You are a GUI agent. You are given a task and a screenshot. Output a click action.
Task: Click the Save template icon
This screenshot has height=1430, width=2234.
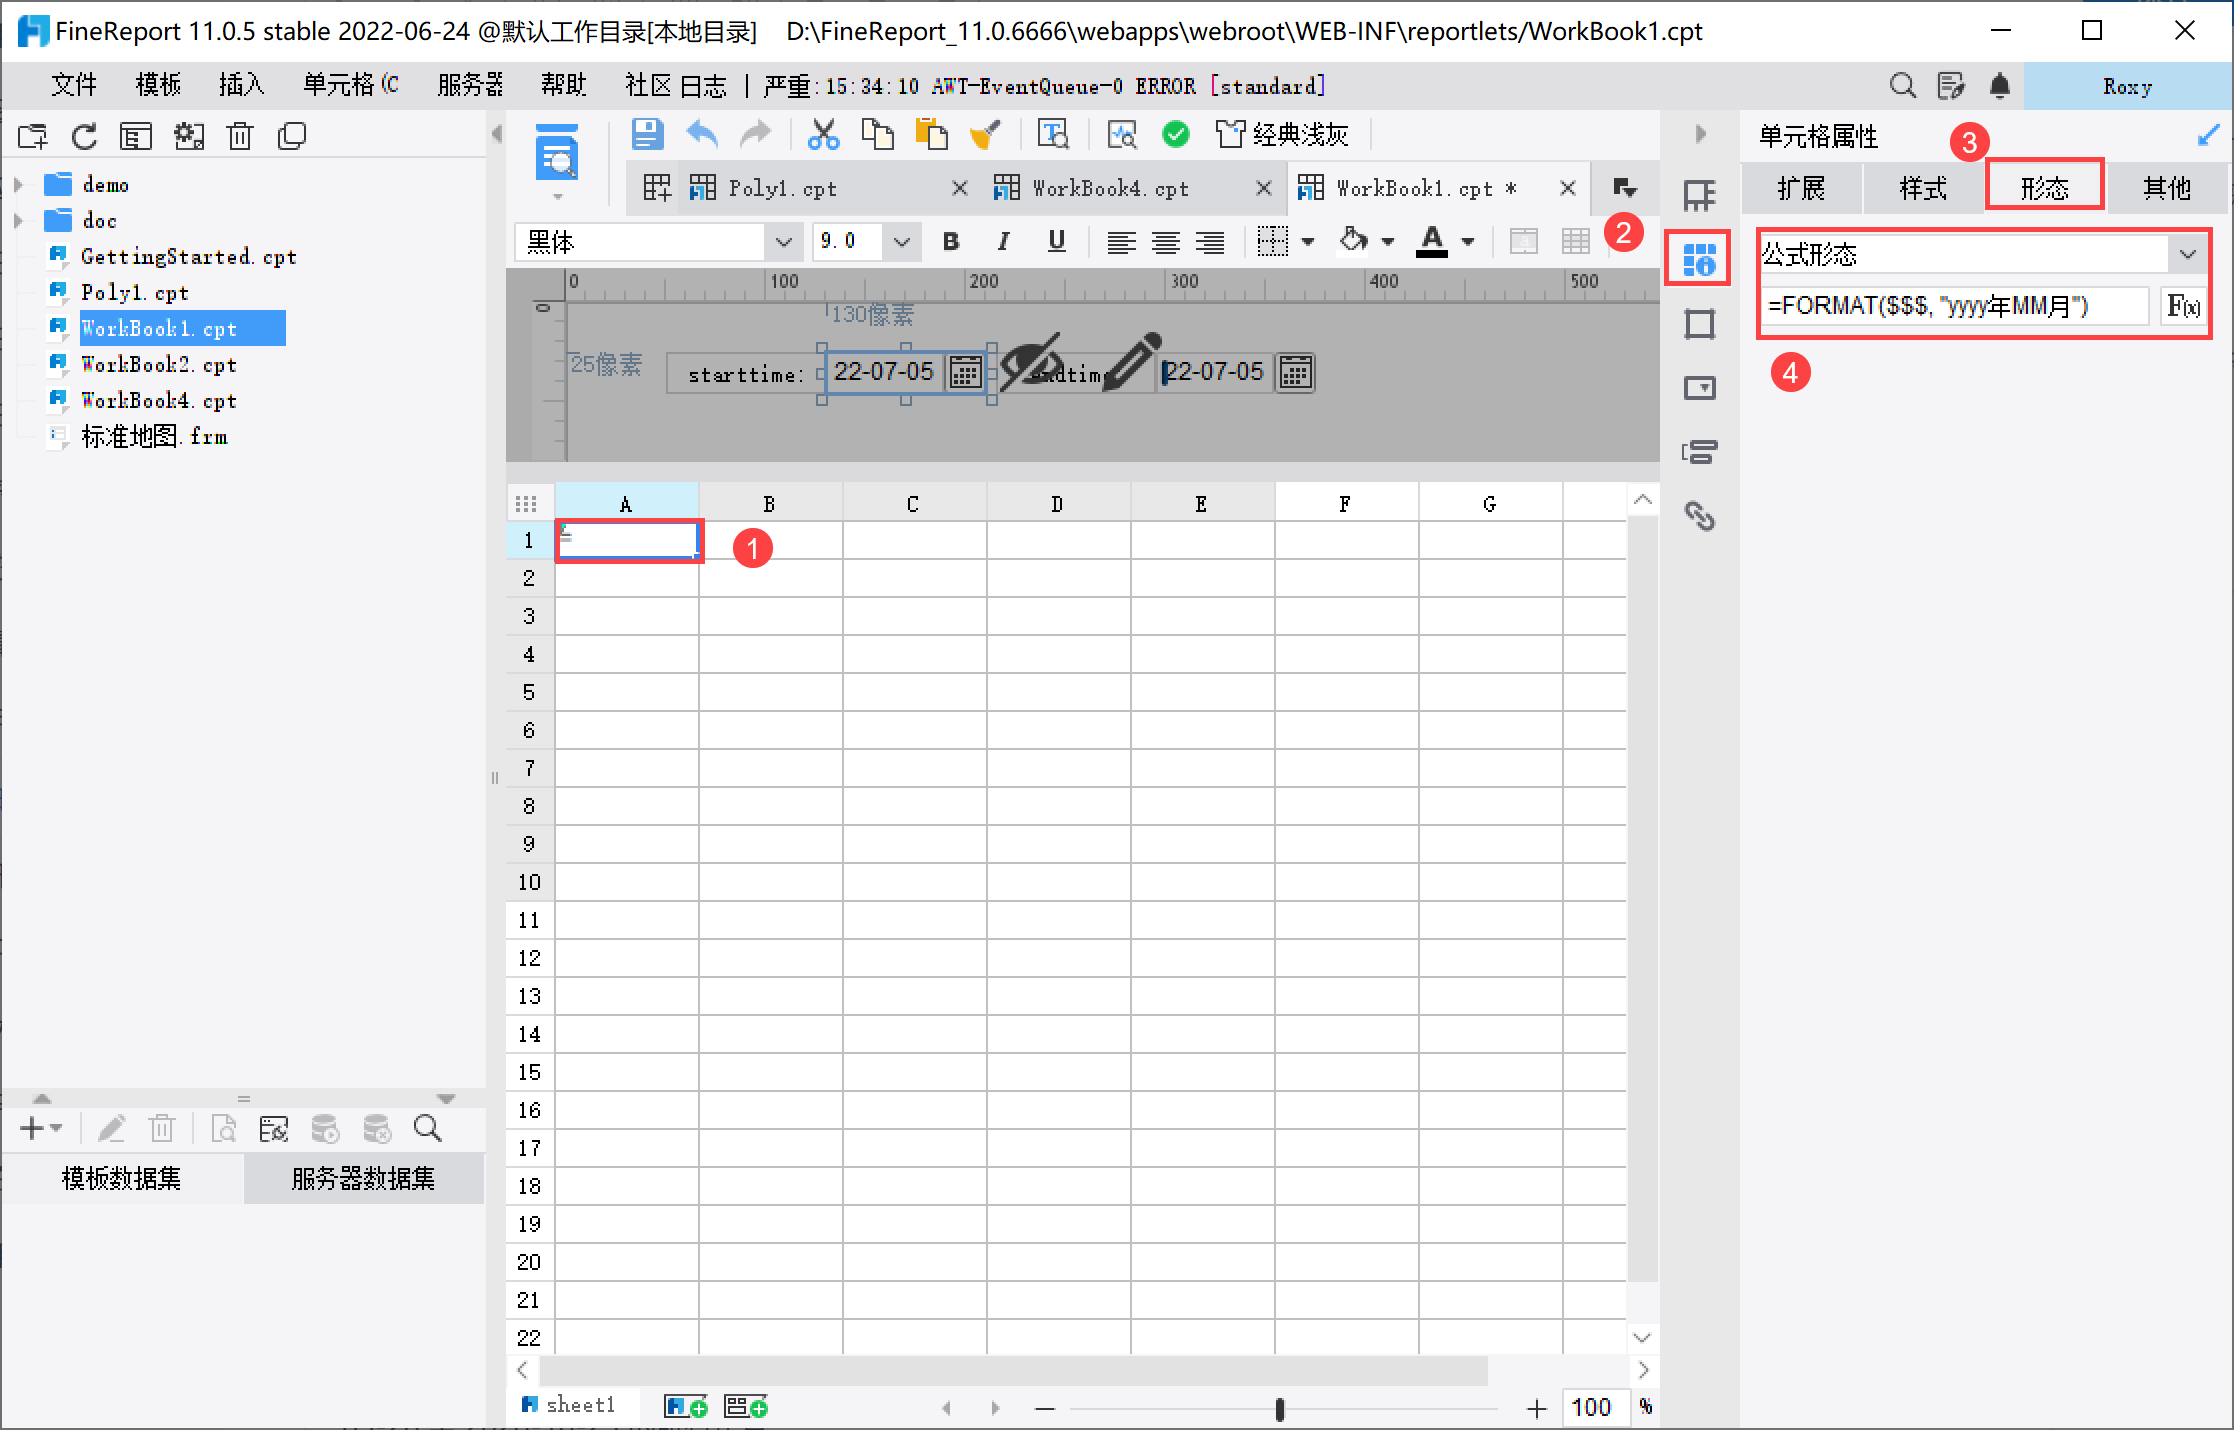tap(647, 134)
